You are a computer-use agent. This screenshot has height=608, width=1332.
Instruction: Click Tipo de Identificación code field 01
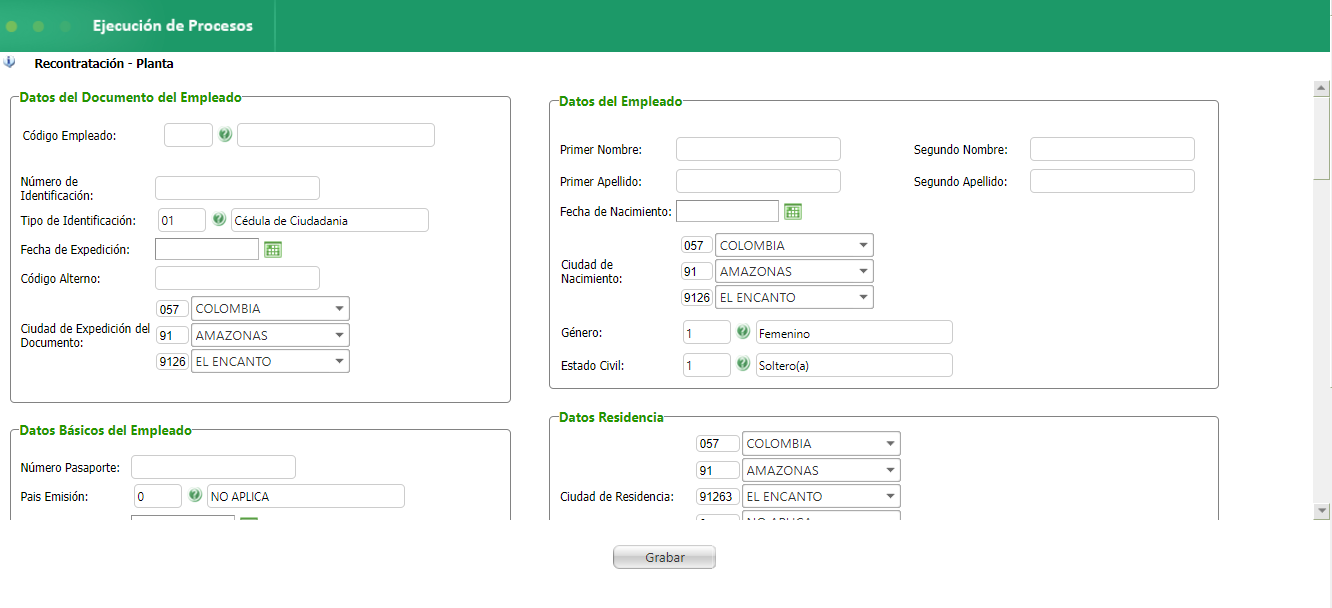182,220
